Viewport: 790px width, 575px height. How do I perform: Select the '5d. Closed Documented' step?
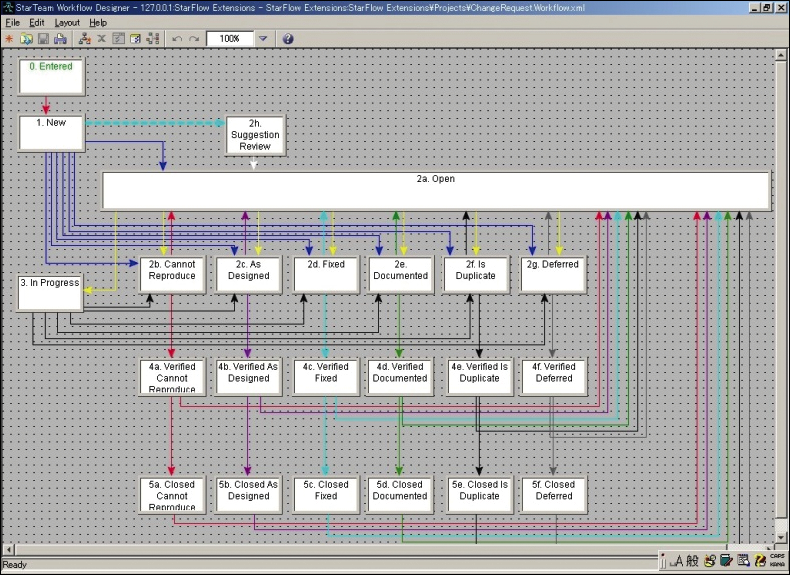point(400,495)
